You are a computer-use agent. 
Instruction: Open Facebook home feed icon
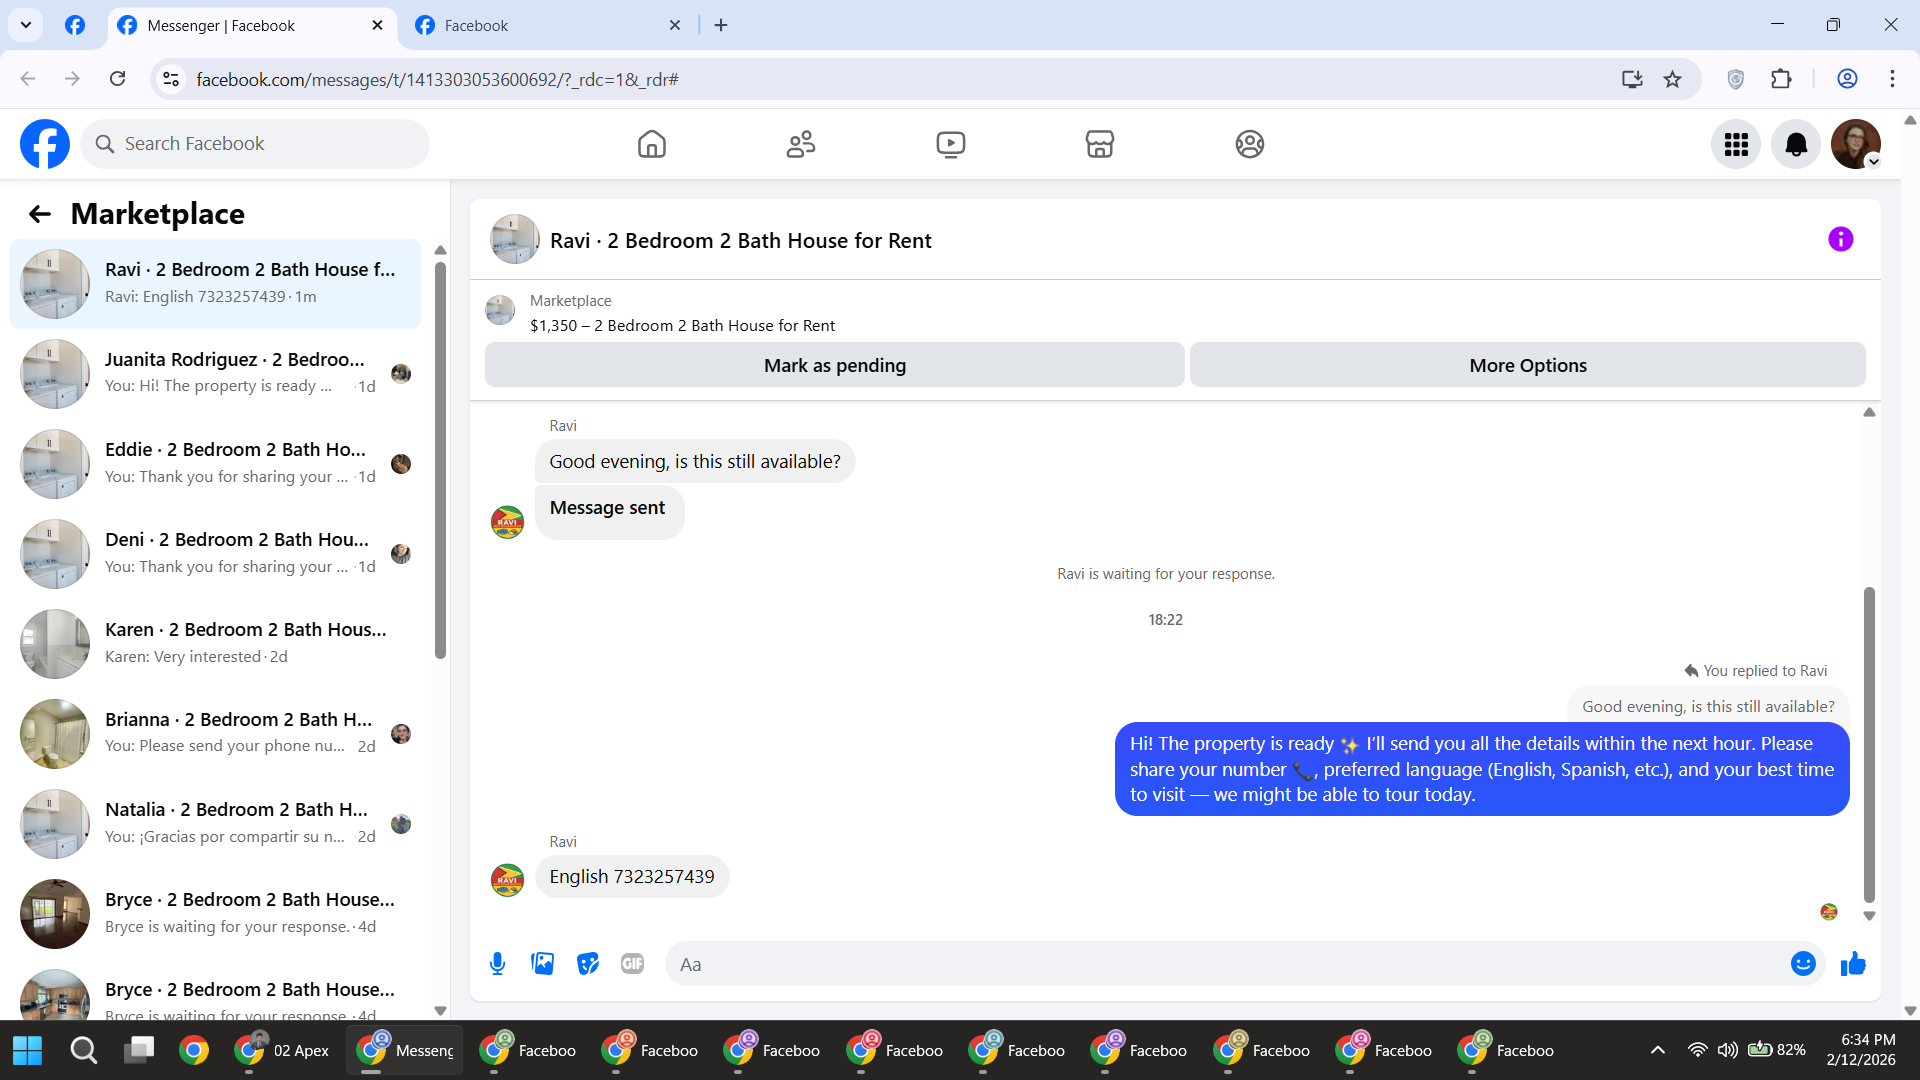[x=651, y=144]
